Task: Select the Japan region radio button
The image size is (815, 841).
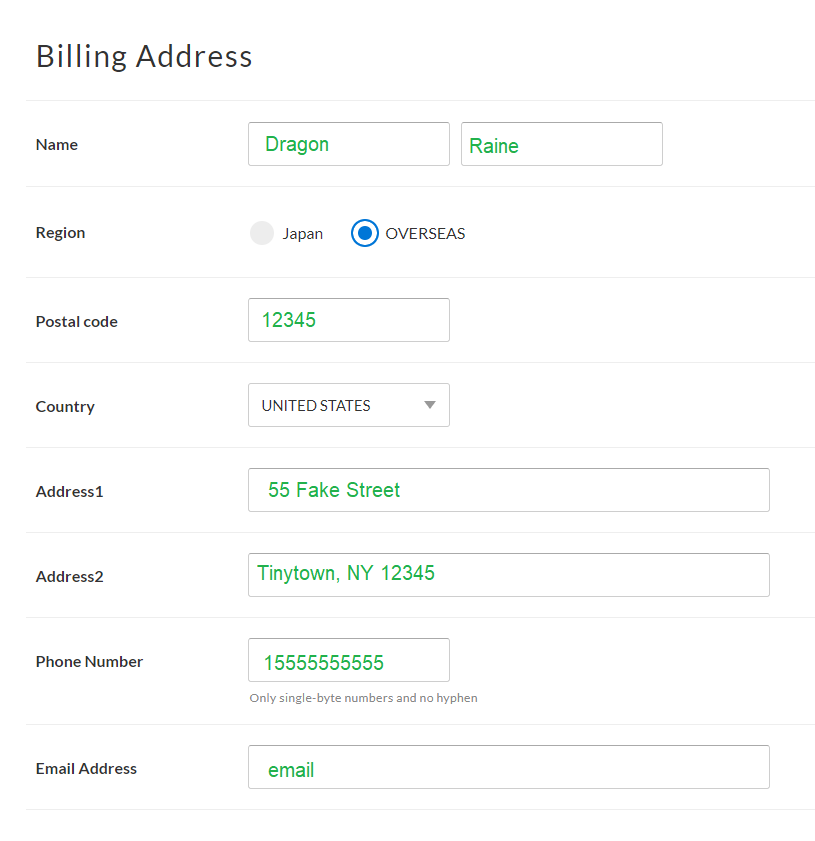Action: 262,233
